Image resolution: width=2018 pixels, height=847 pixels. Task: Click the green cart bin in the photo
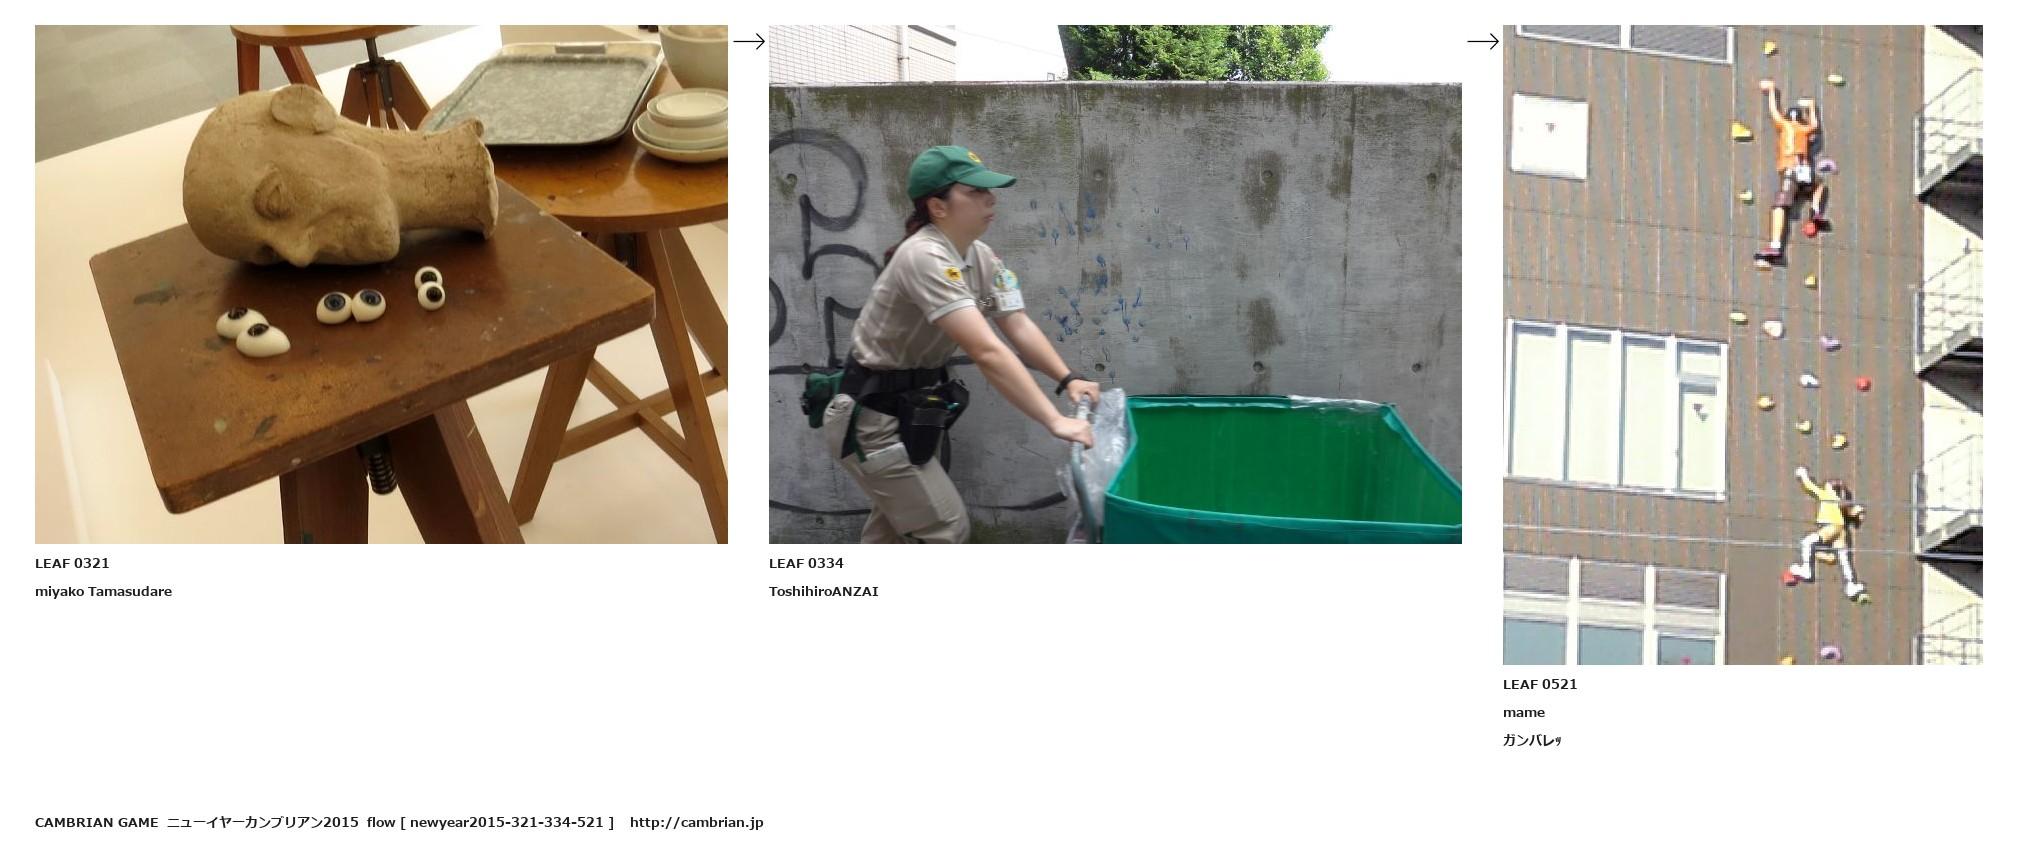(x=1283, y=469)
